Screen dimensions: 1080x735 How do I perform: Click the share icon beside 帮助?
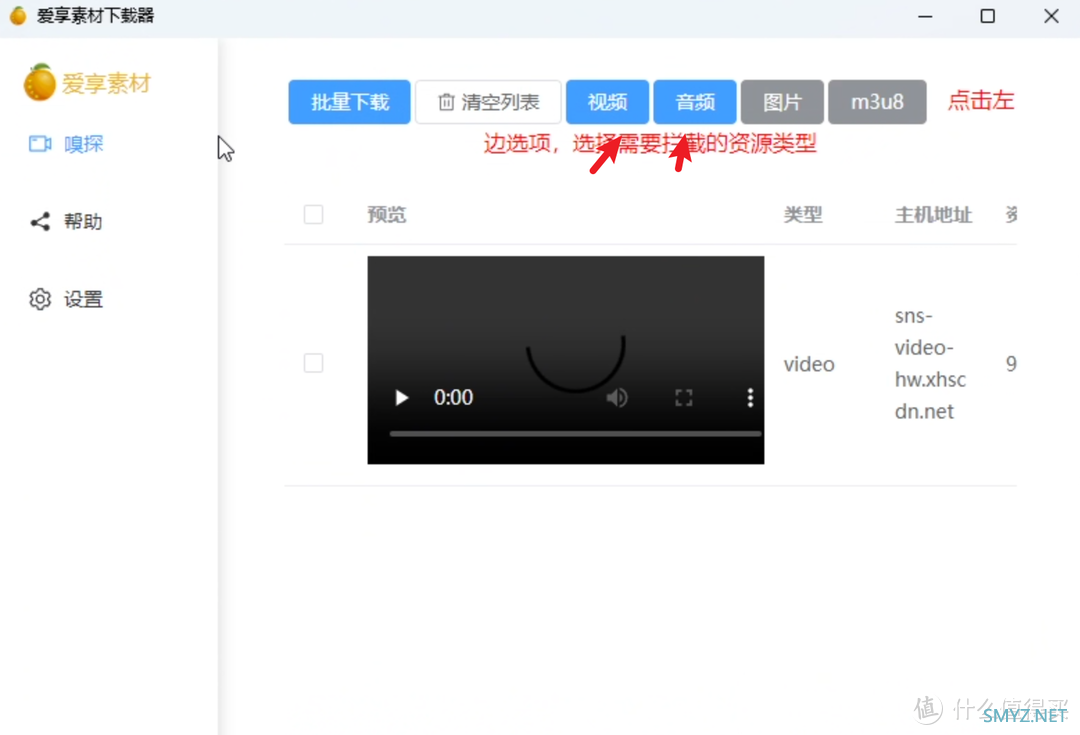(x=40, y=222)
